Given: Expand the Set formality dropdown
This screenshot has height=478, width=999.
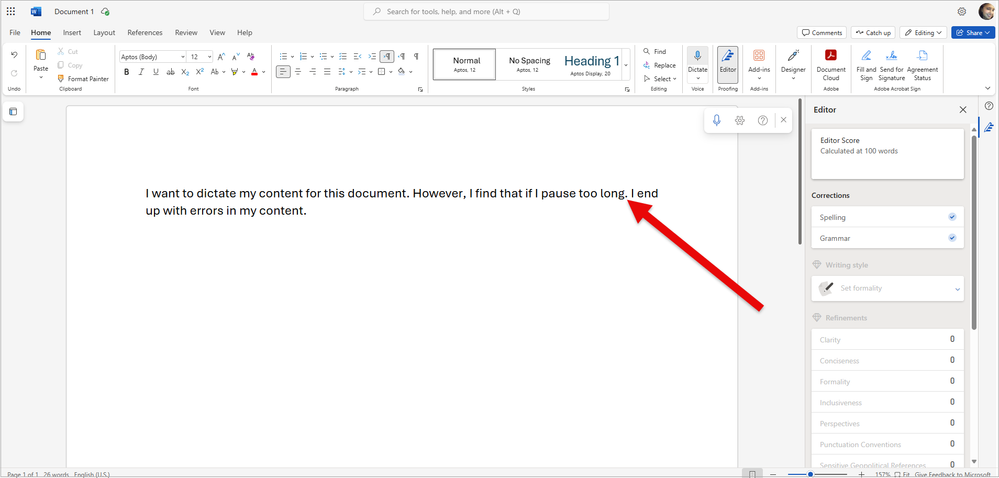Looking at the screenshot, I should (x=957, y=289).
